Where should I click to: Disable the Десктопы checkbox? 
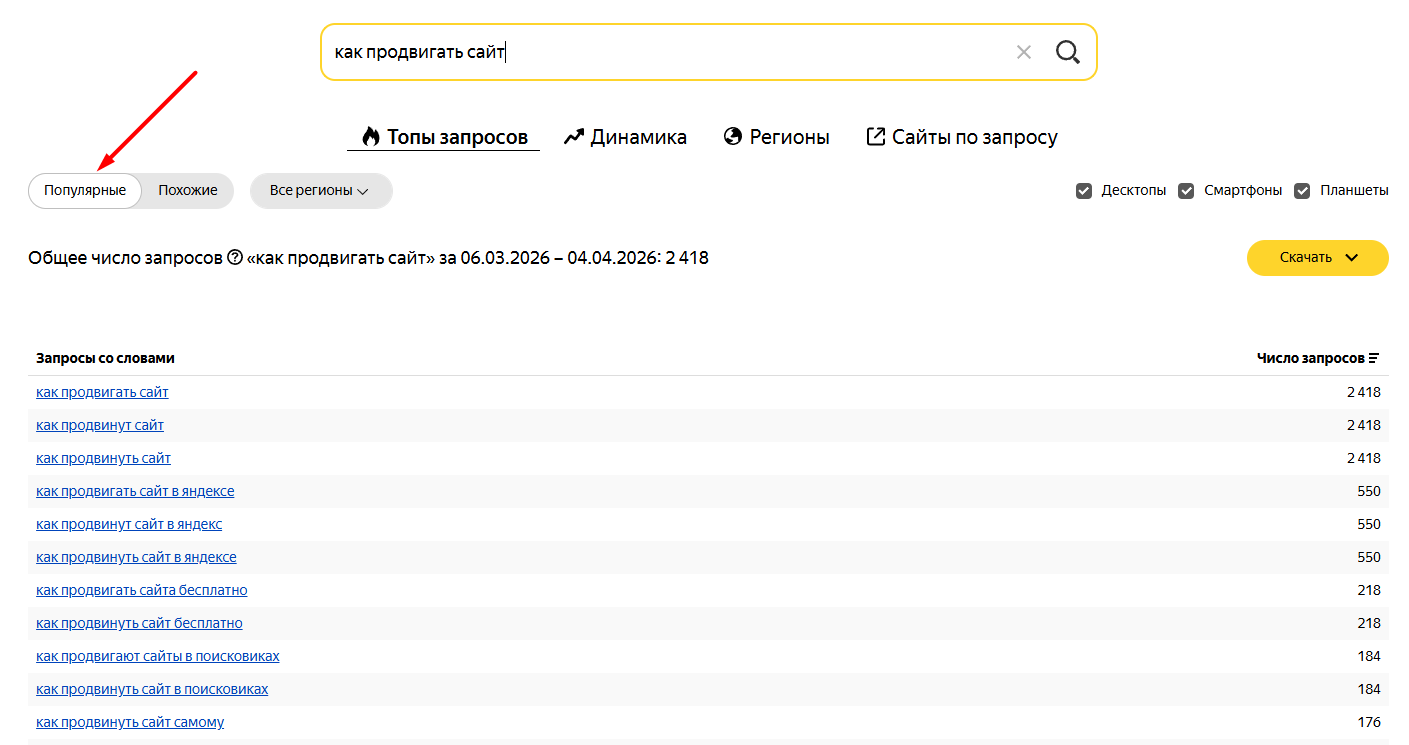point(1084,189)
